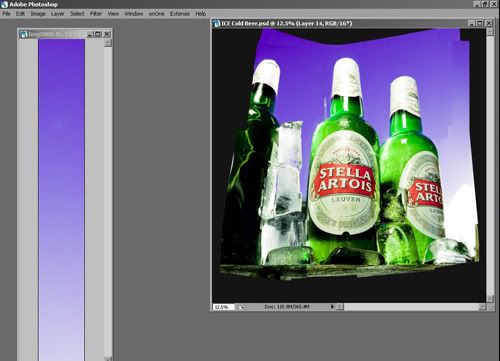
Task: Open the Extensis menu
Action: (180, 14)
